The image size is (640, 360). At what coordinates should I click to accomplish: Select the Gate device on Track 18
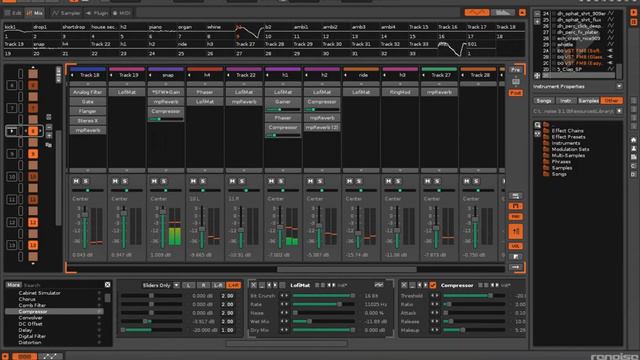(88, 102)
